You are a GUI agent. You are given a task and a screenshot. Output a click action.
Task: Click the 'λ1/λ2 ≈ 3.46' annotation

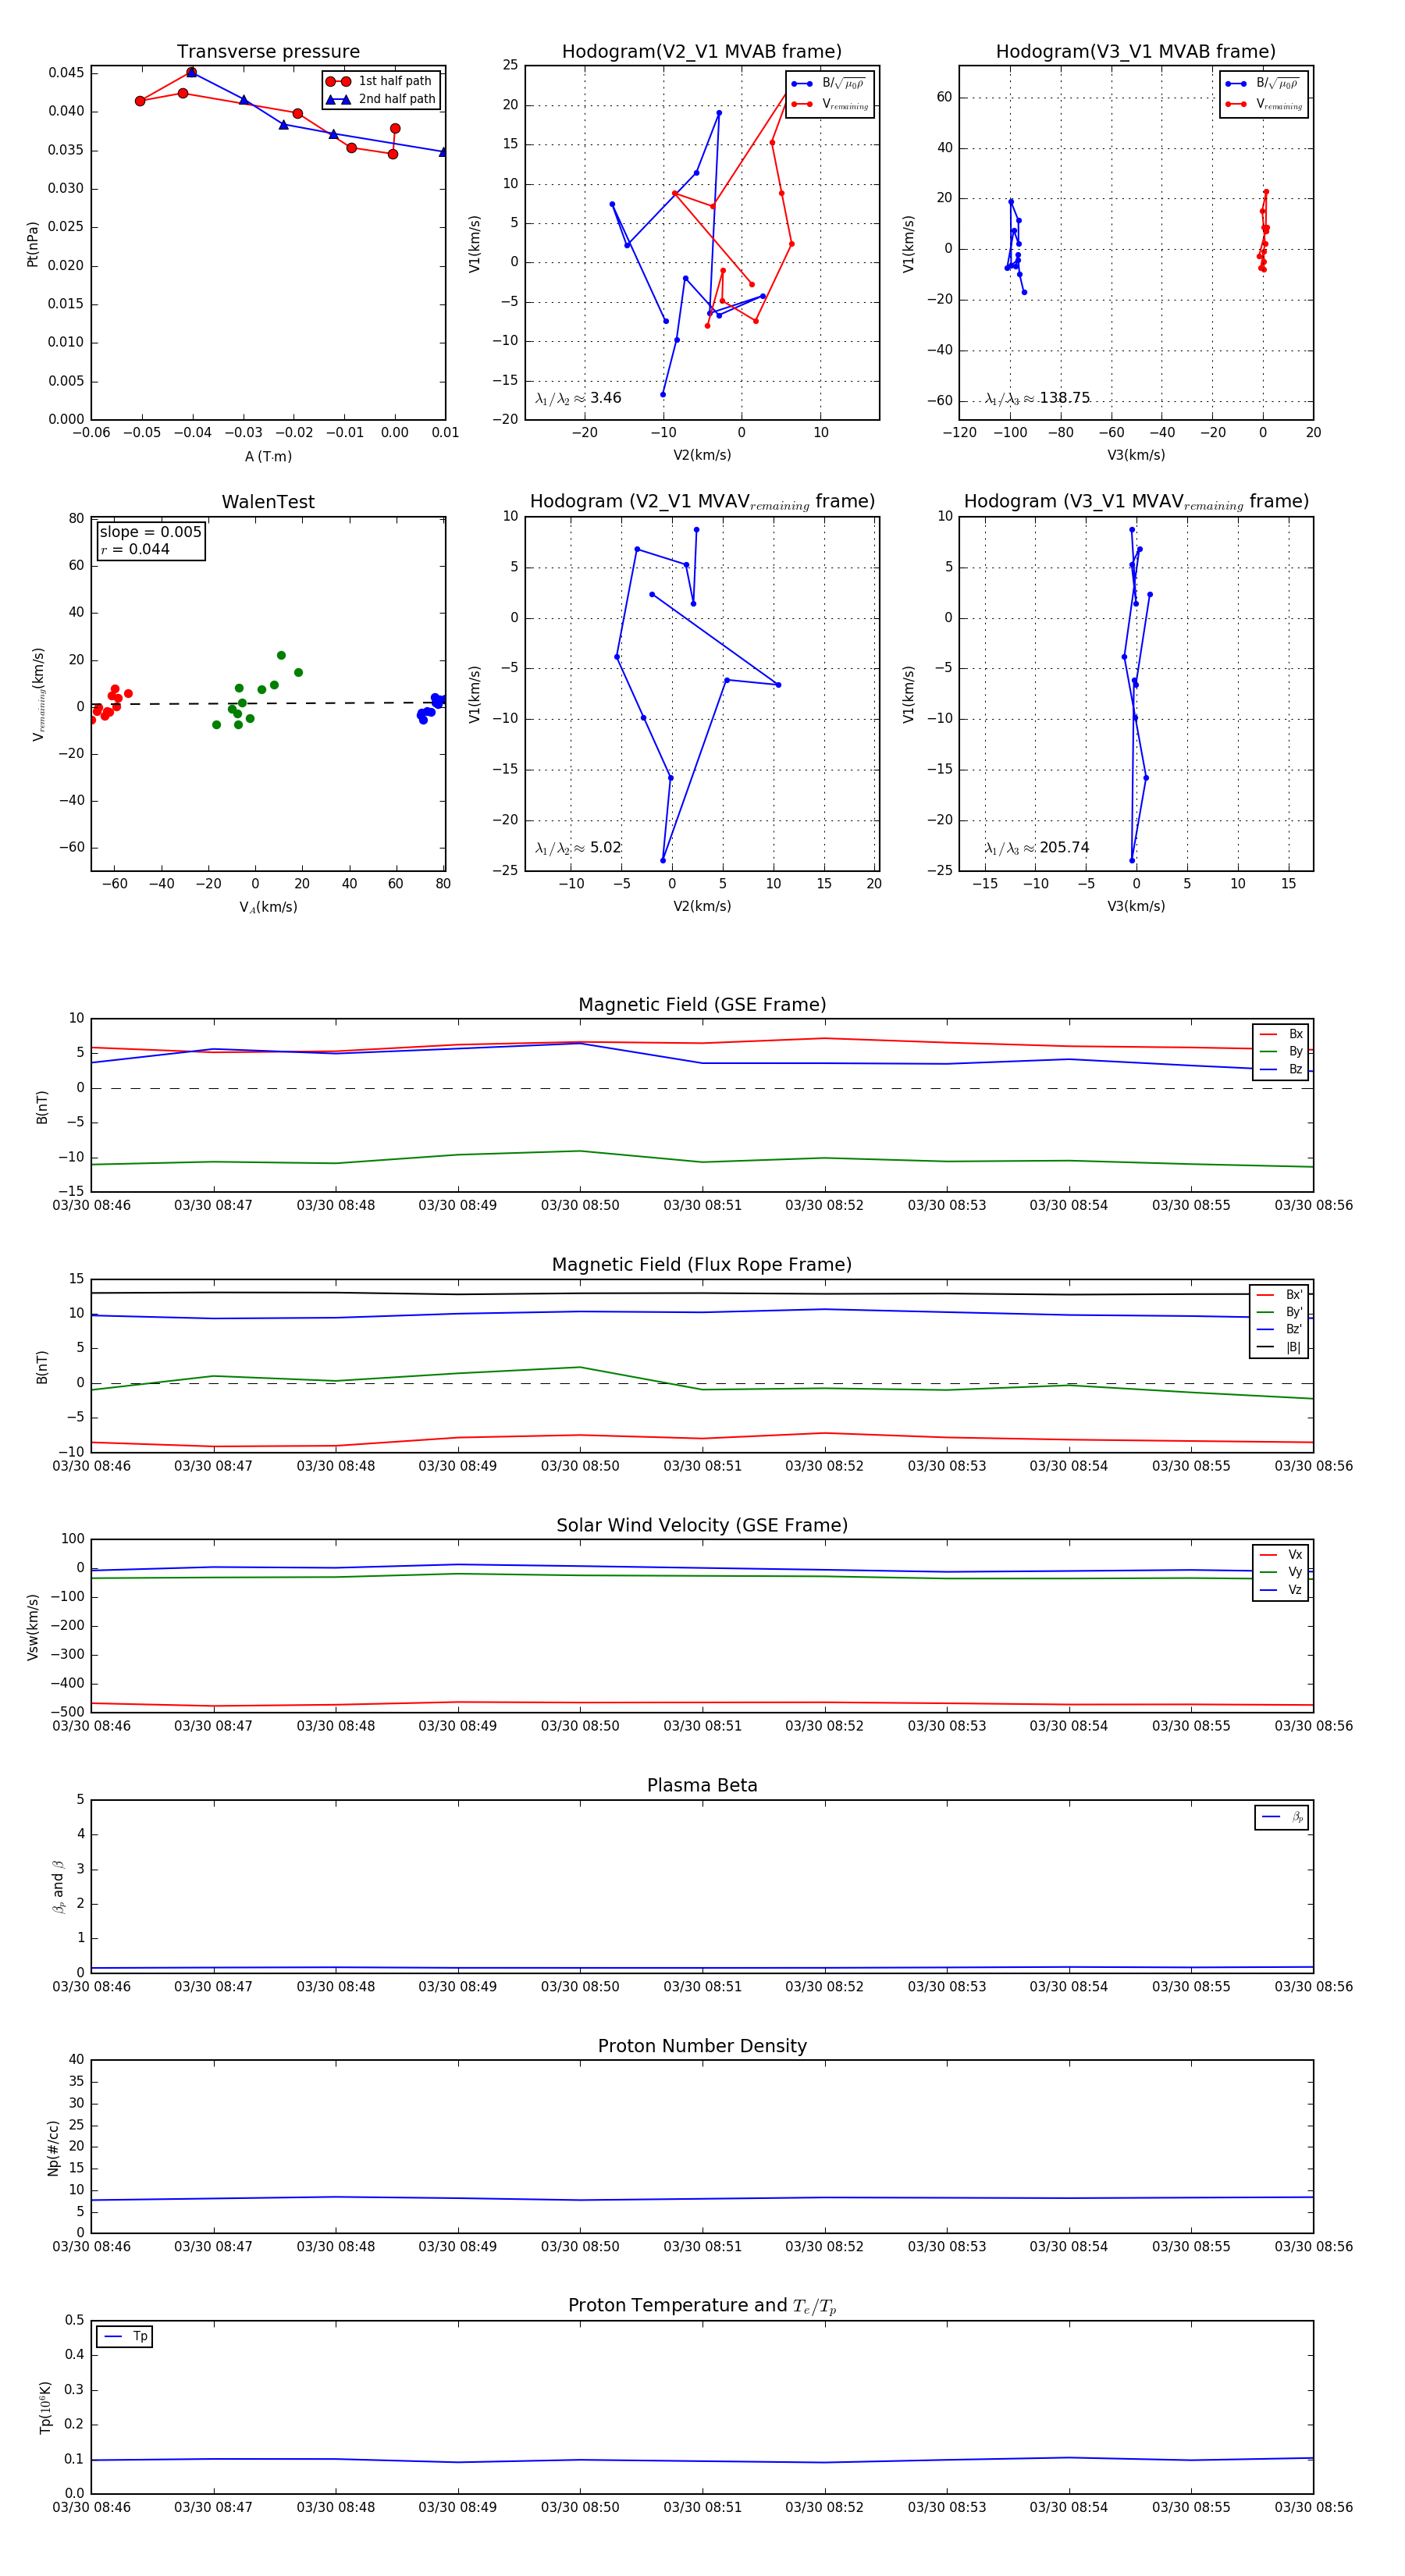click(x=578, y=398)
